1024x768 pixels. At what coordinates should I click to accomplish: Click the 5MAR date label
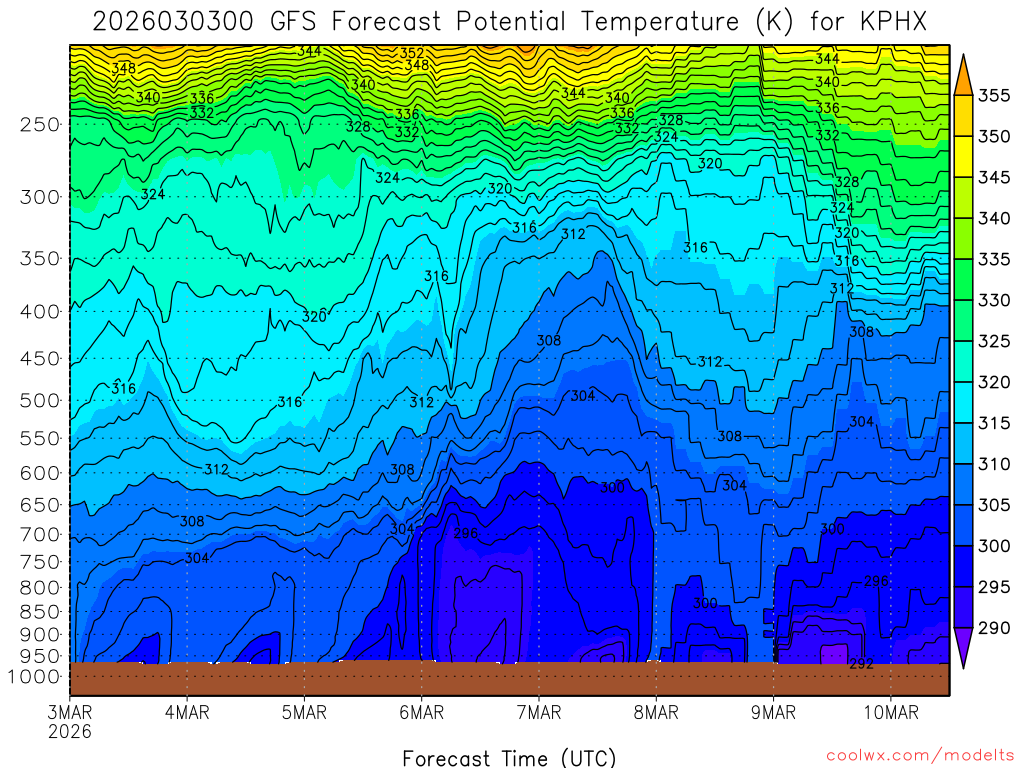[x=304, y=712]
